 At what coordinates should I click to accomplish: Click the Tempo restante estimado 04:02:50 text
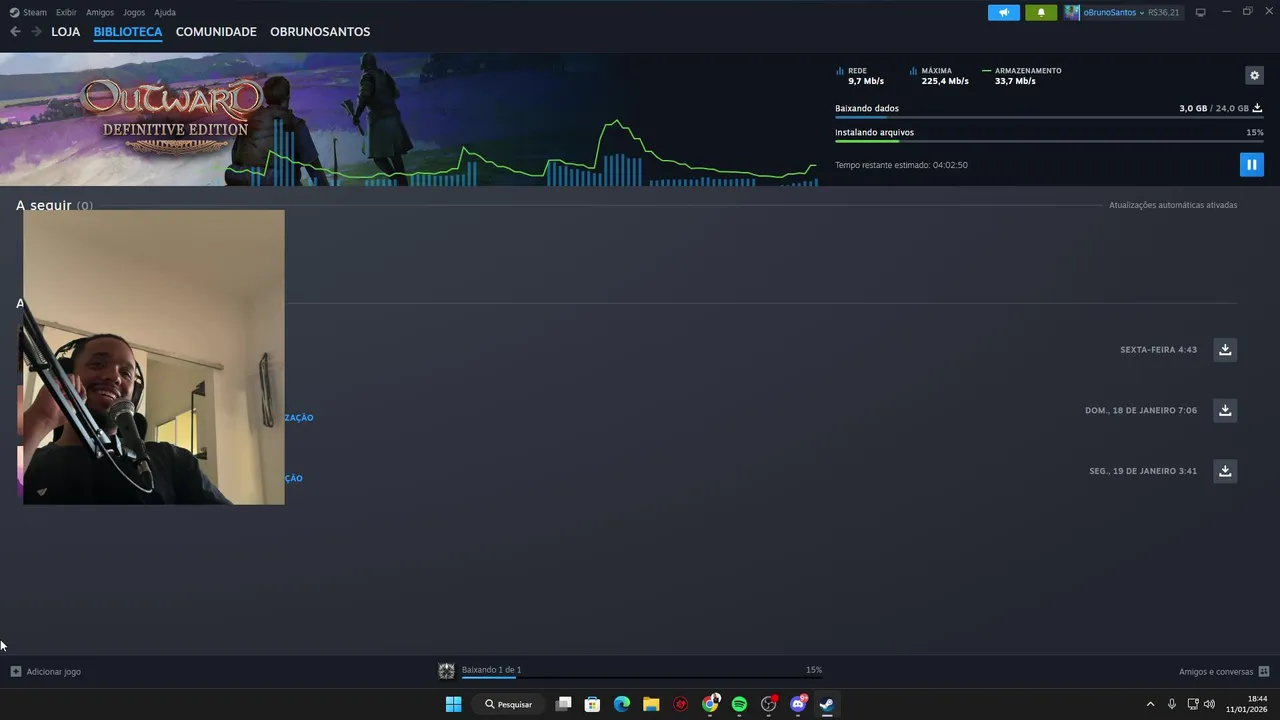901,165
